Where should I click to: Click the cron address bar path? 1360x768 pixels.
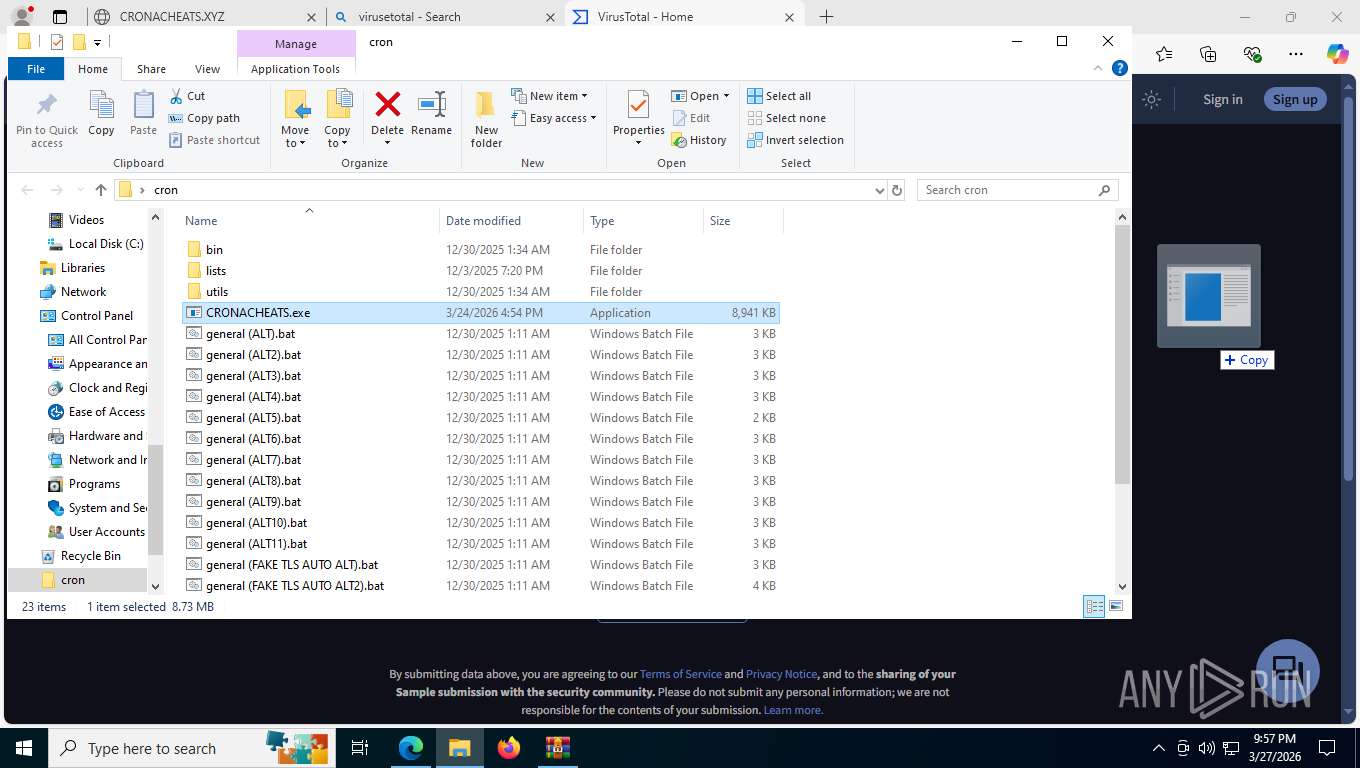click(x=166, y=190)
